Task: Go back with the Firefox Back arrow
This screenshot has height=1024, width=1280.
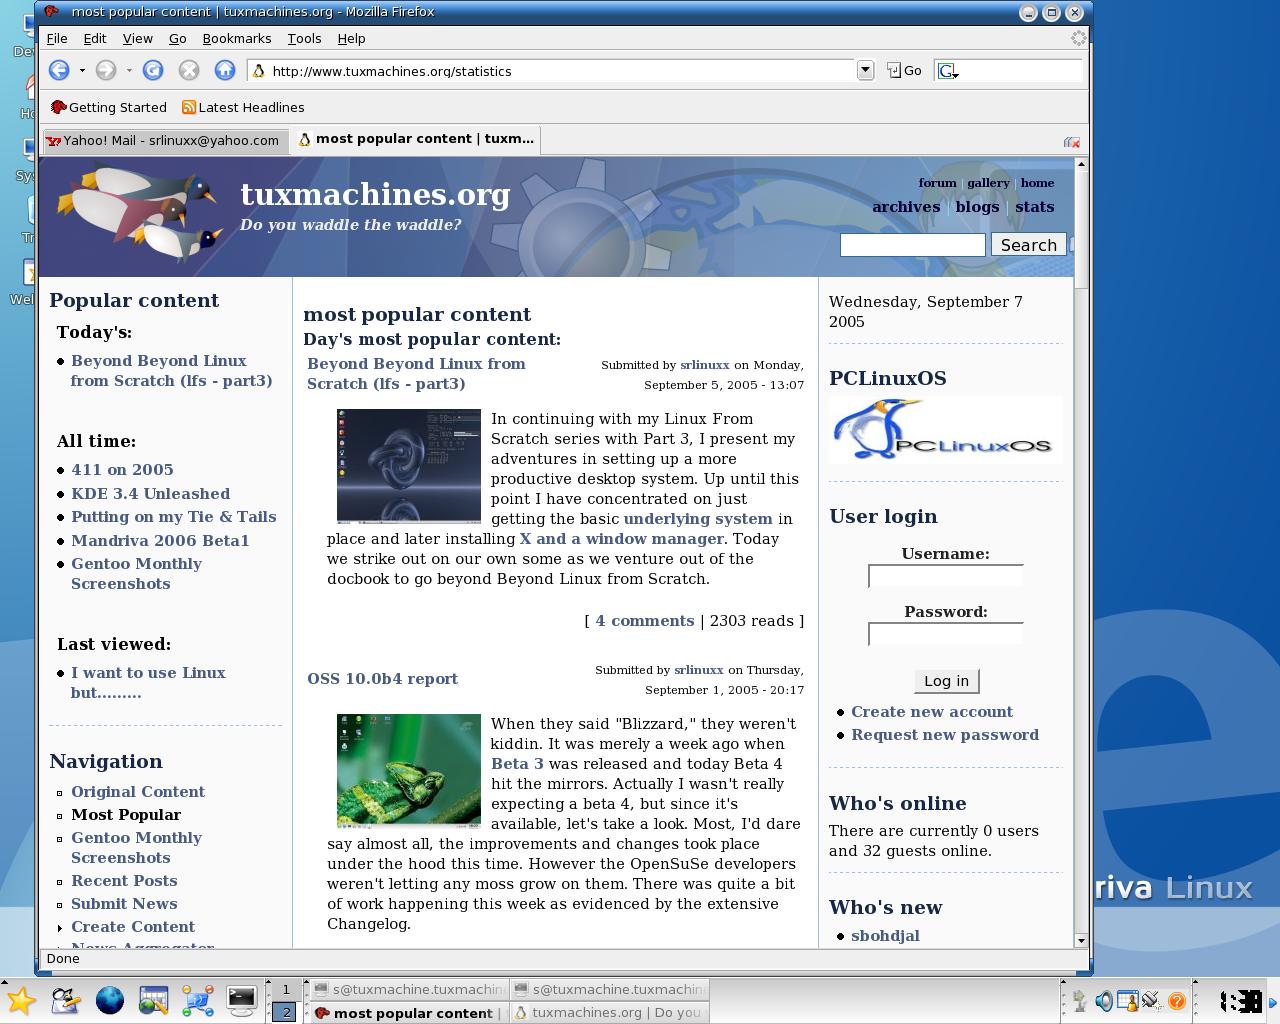Action: click(x=59, y=70)
